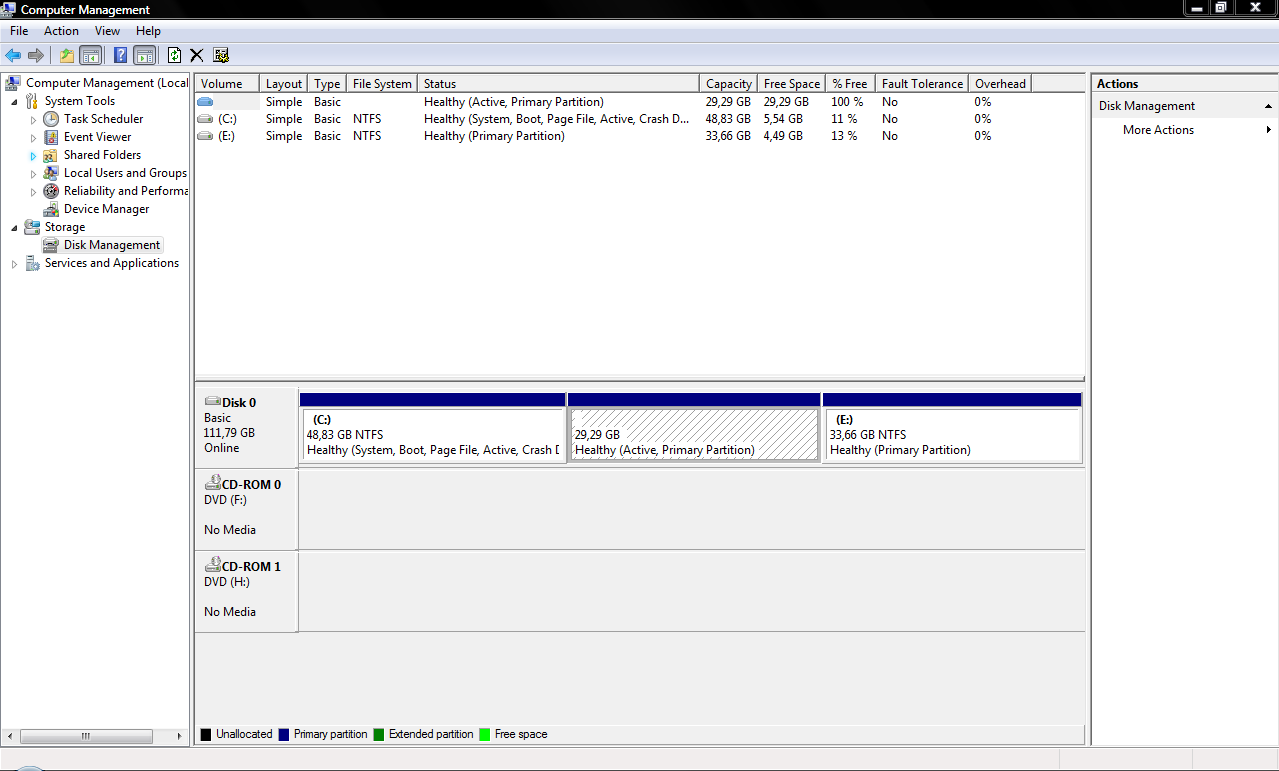The width and height of the screenshot is (1279, 771).
Task: Collapse the Storage tree node
Action: pyautogui.click(x=14, y=228)
